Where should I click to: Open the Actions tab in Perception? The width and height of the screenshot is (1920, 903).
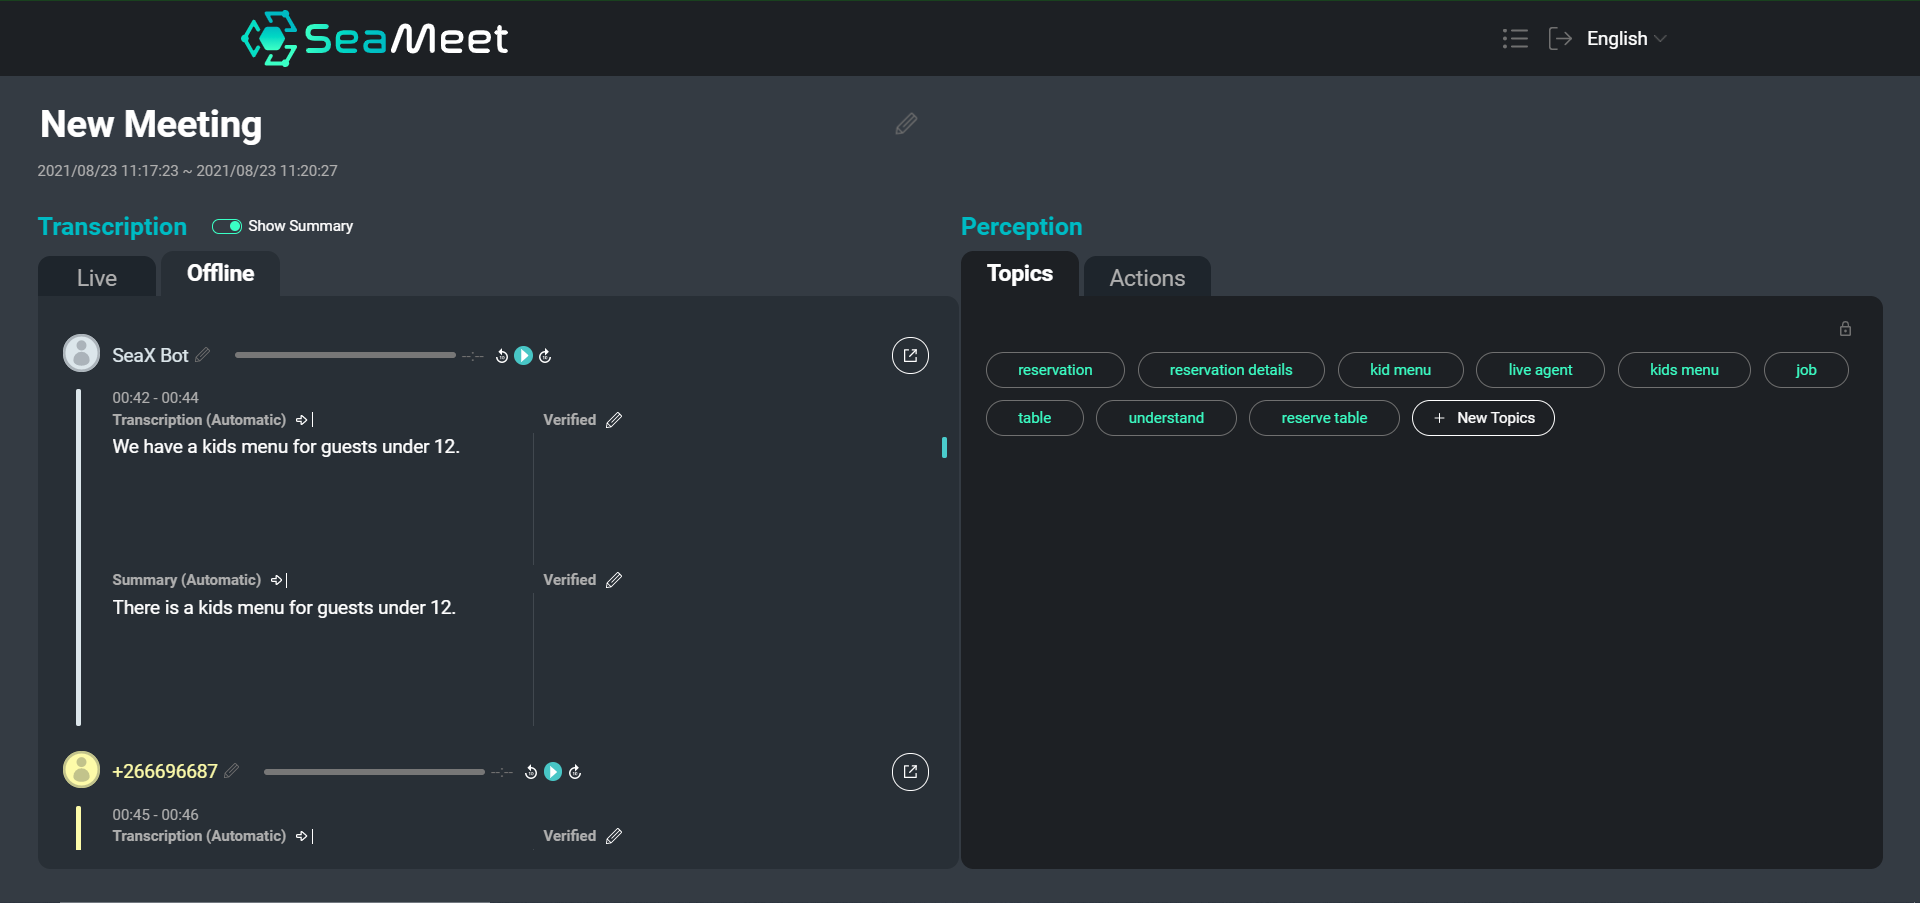[x=1146, y=277]
